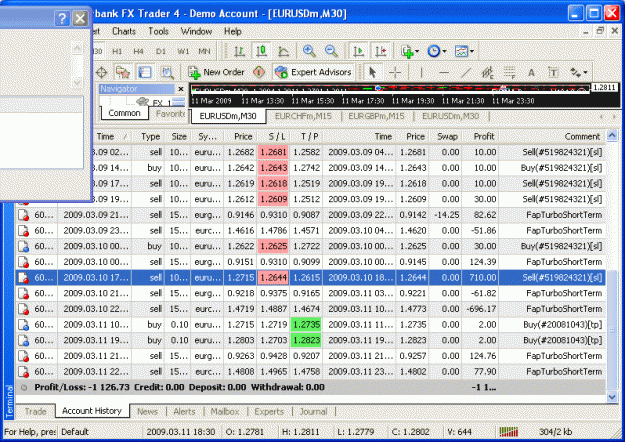Switch to the Mailbox terminal tab
The height and width of the screenshot is (442, 625).
(225, 411)
